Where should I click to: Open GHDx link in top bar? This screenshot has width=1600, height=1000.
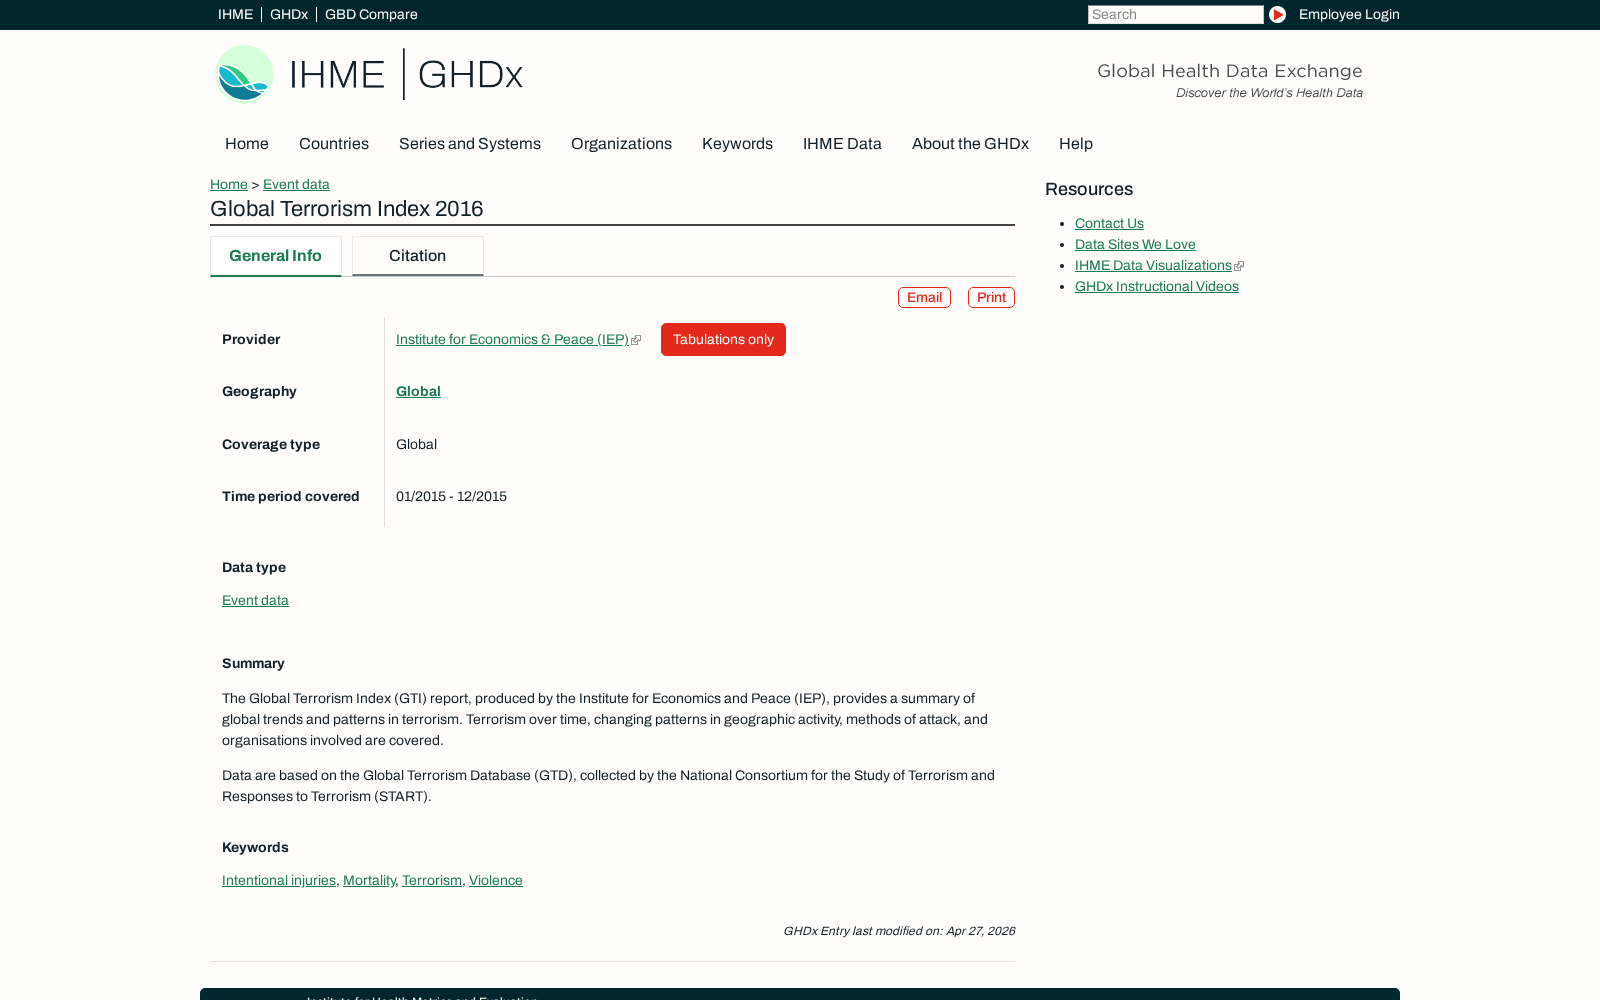pyautogui.click(x=289, y=14)
